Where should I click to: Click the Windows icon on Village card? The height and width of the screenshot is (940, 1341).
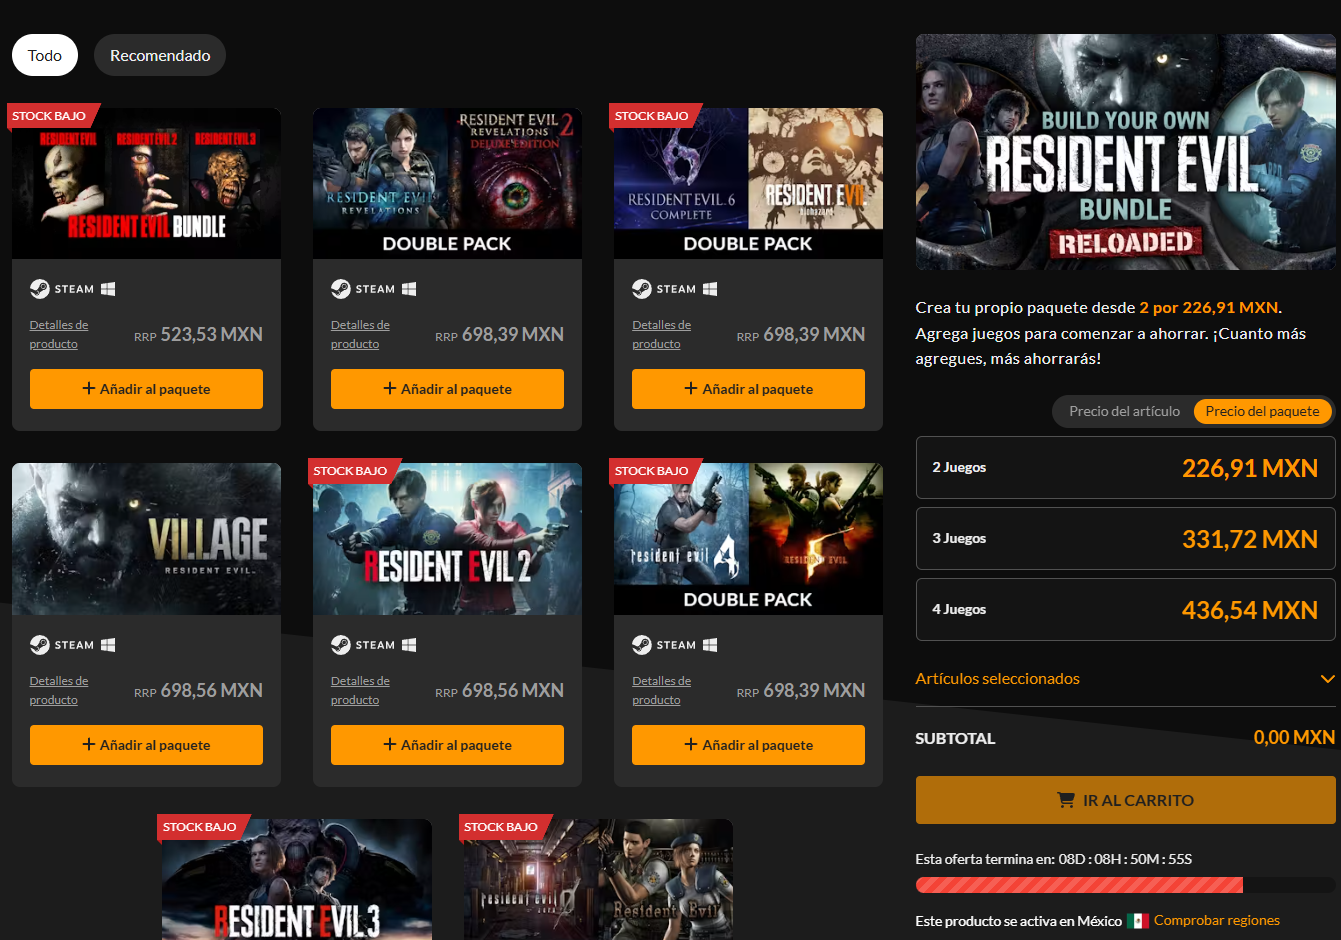(108, 645)
